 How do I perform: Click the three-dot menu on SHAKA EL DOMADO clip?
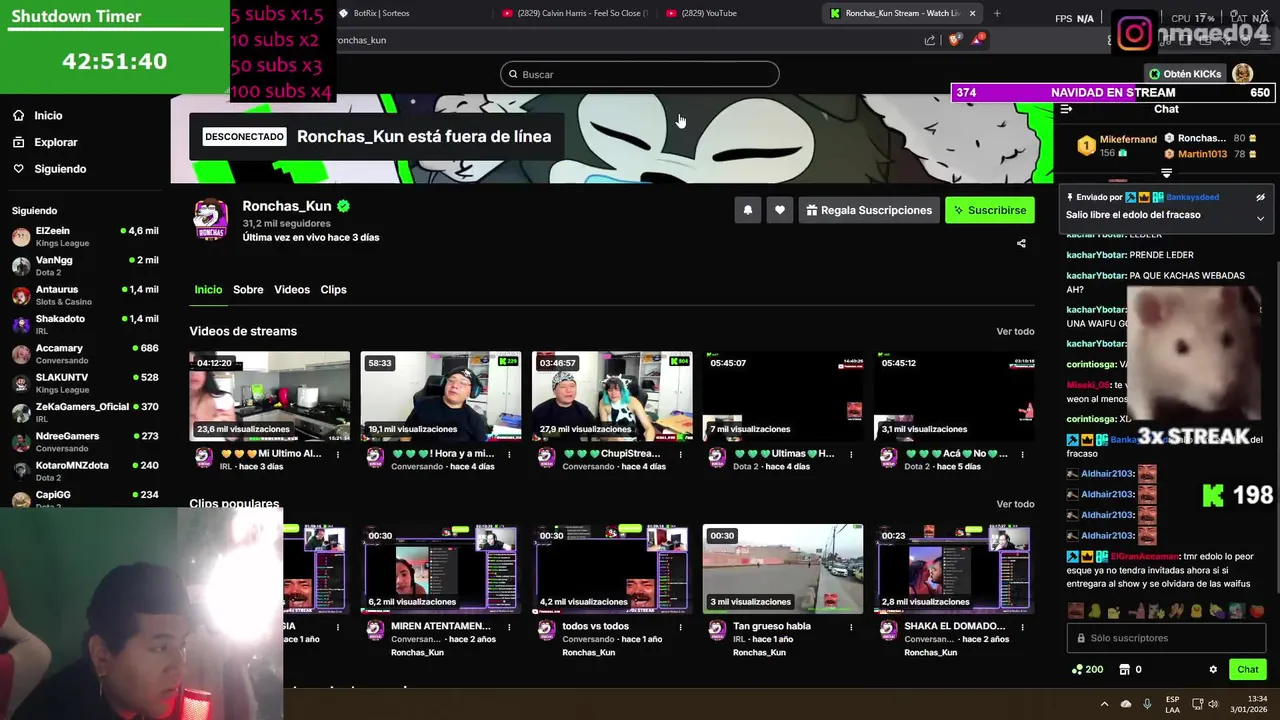[1024, 626]
